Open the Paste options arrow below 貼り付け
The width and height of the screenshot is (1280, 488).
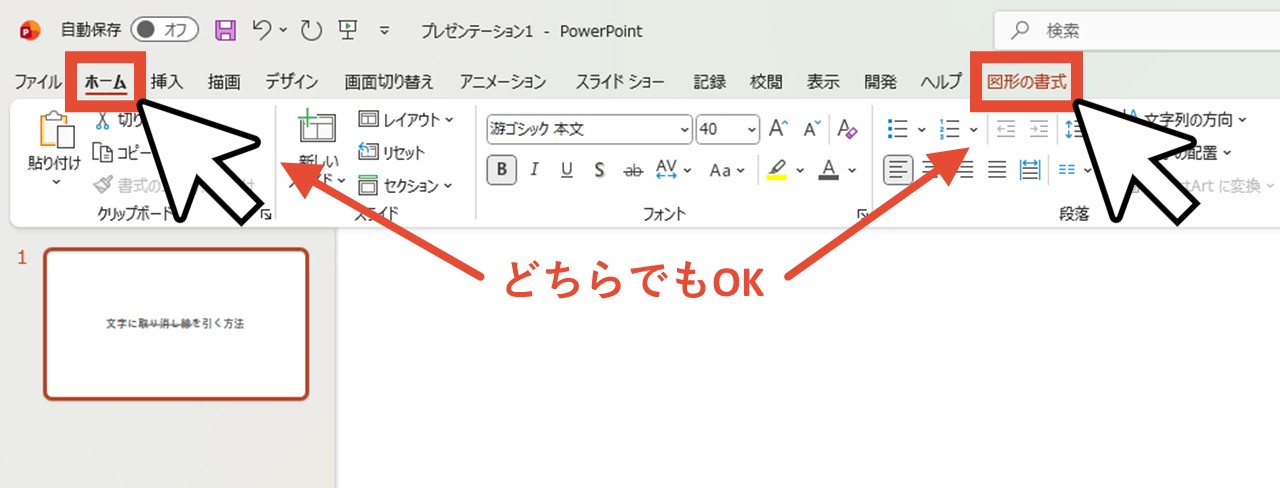(x=55, y=182)
